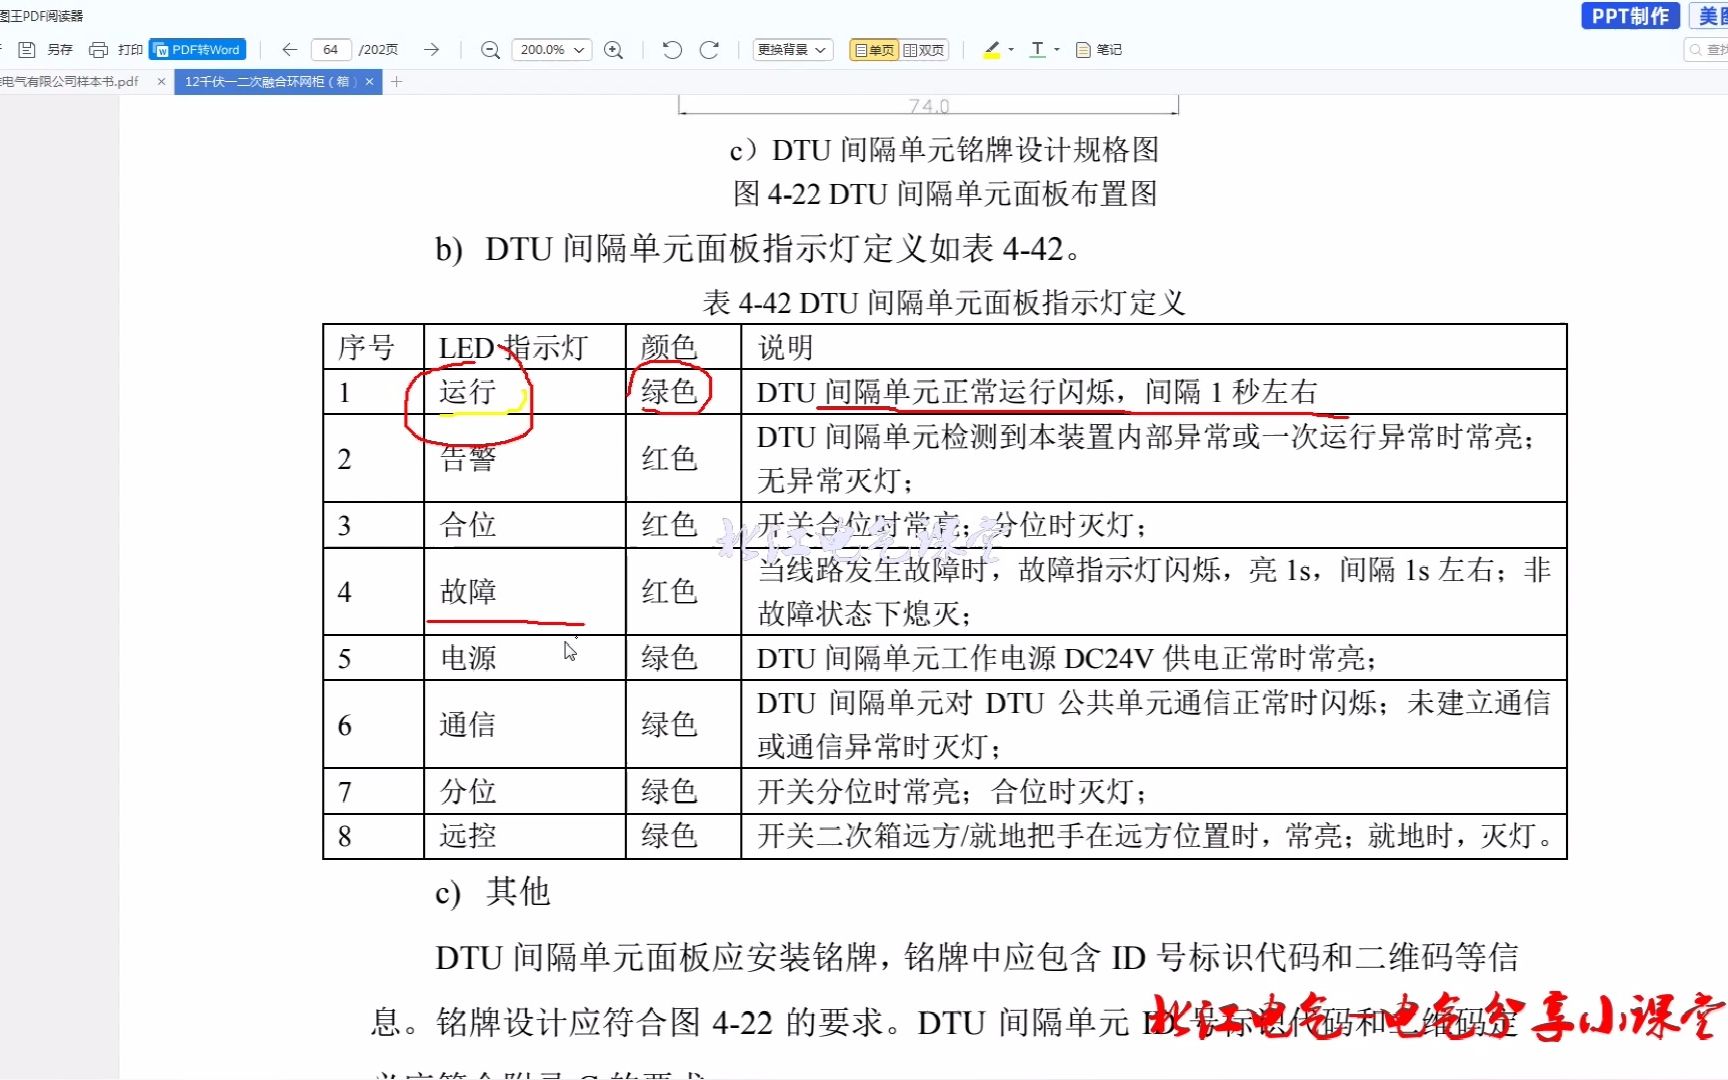
Task: Click the caption '图 4-22 DTU 间隔单元面板布置图'
Action: (x=945, y=193)
